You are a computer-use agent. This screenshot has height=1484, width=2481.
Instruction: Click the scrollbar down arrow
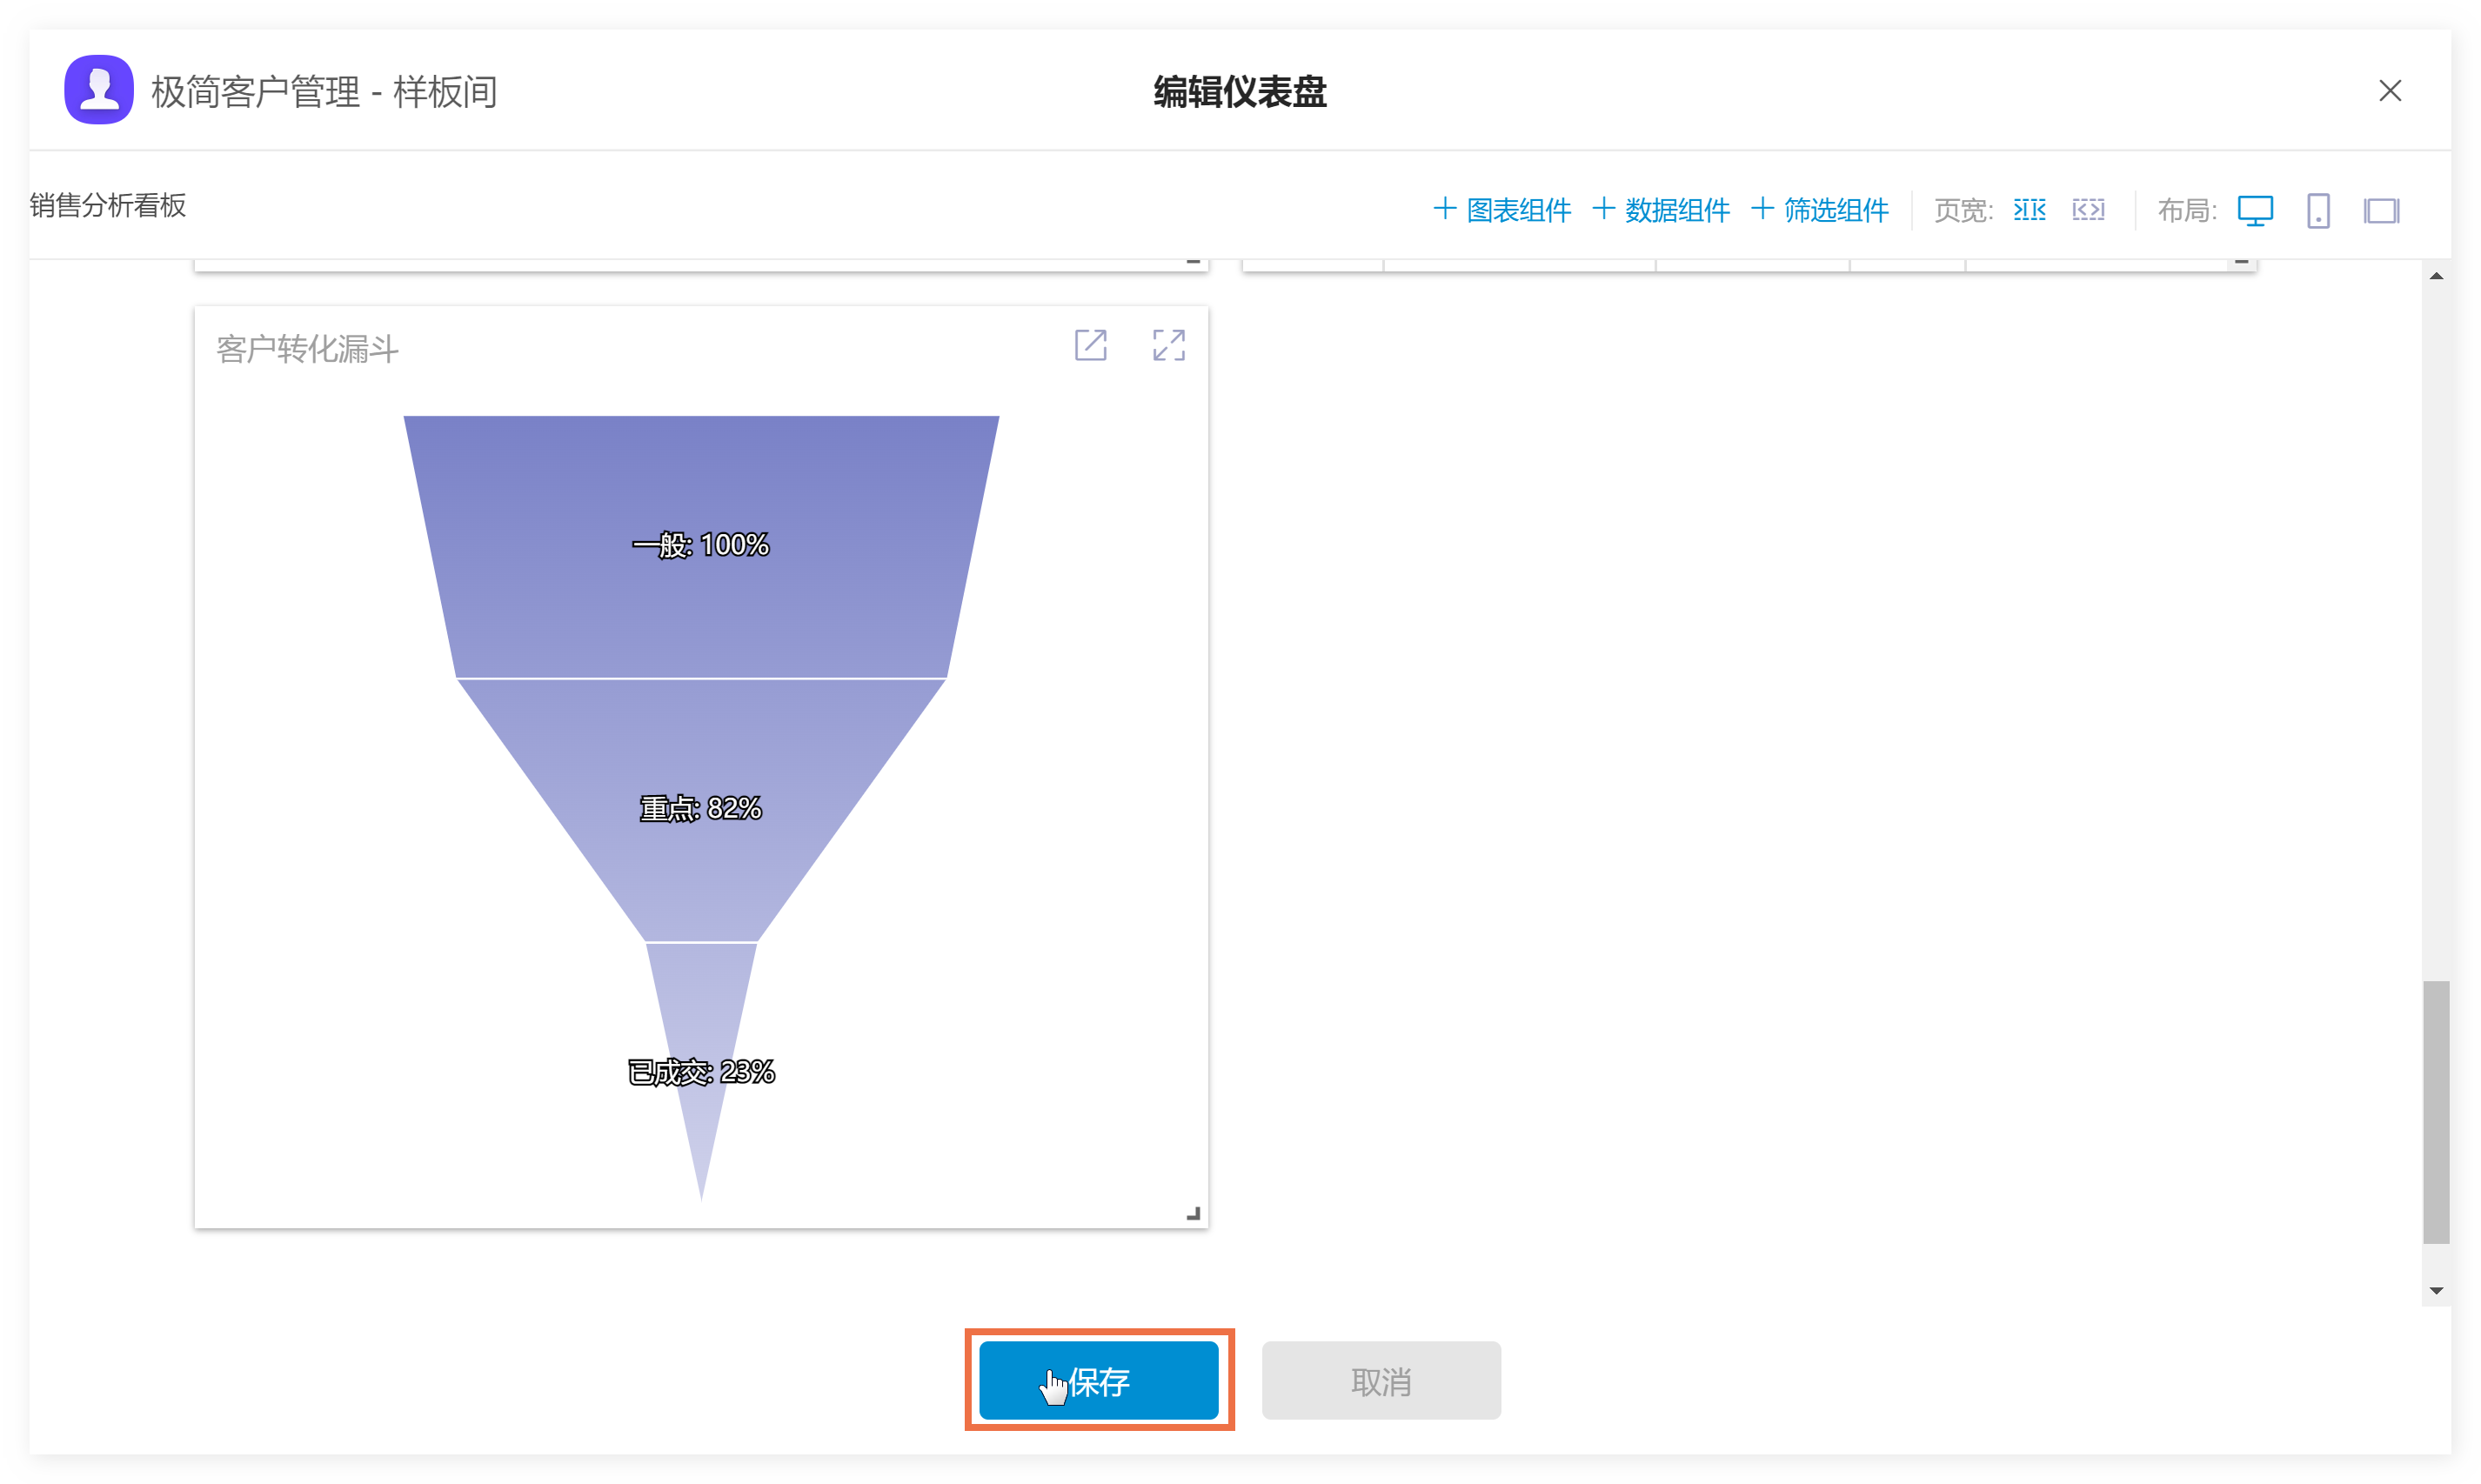coord(2436,1290)
